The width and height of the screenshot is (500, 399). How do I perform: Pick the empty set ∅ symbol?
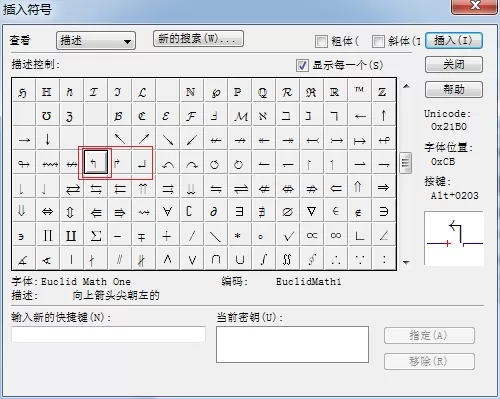coord(287,211)
